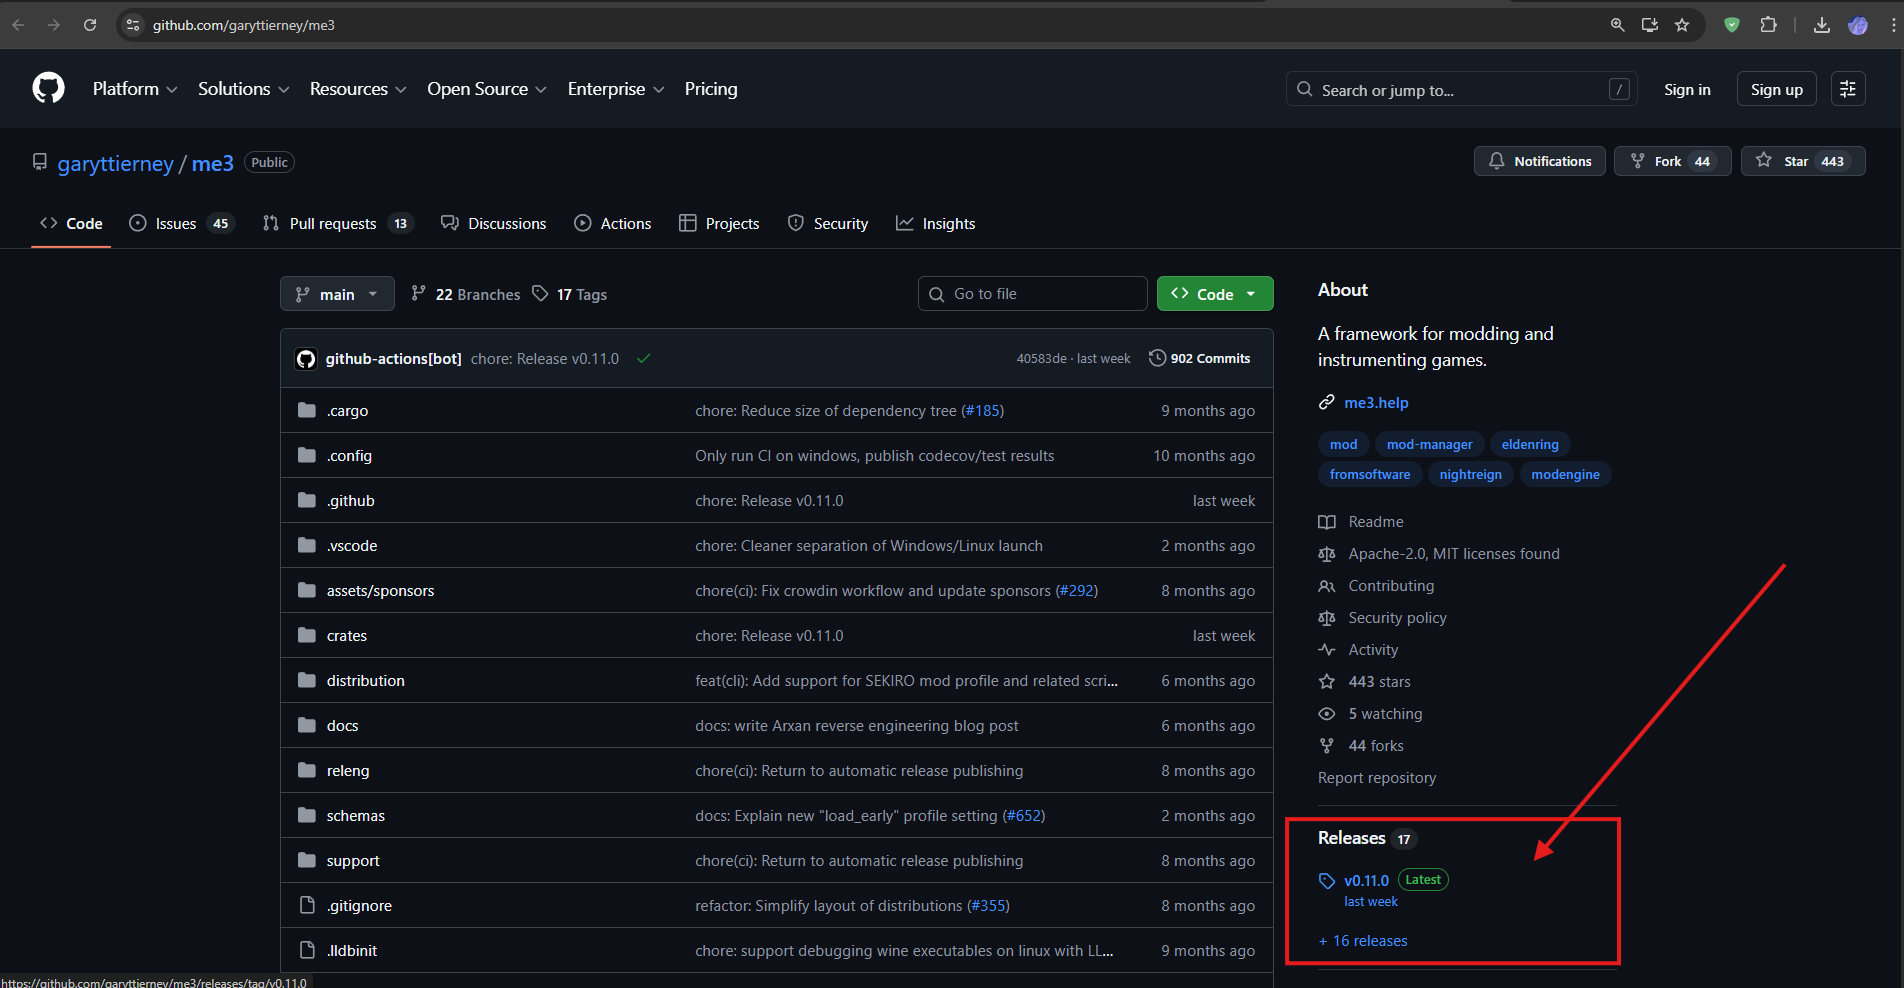Expand the Platform navigation menu
Image resolution: width=1904 pixels, height=988 pixels.
pos(135,89)
